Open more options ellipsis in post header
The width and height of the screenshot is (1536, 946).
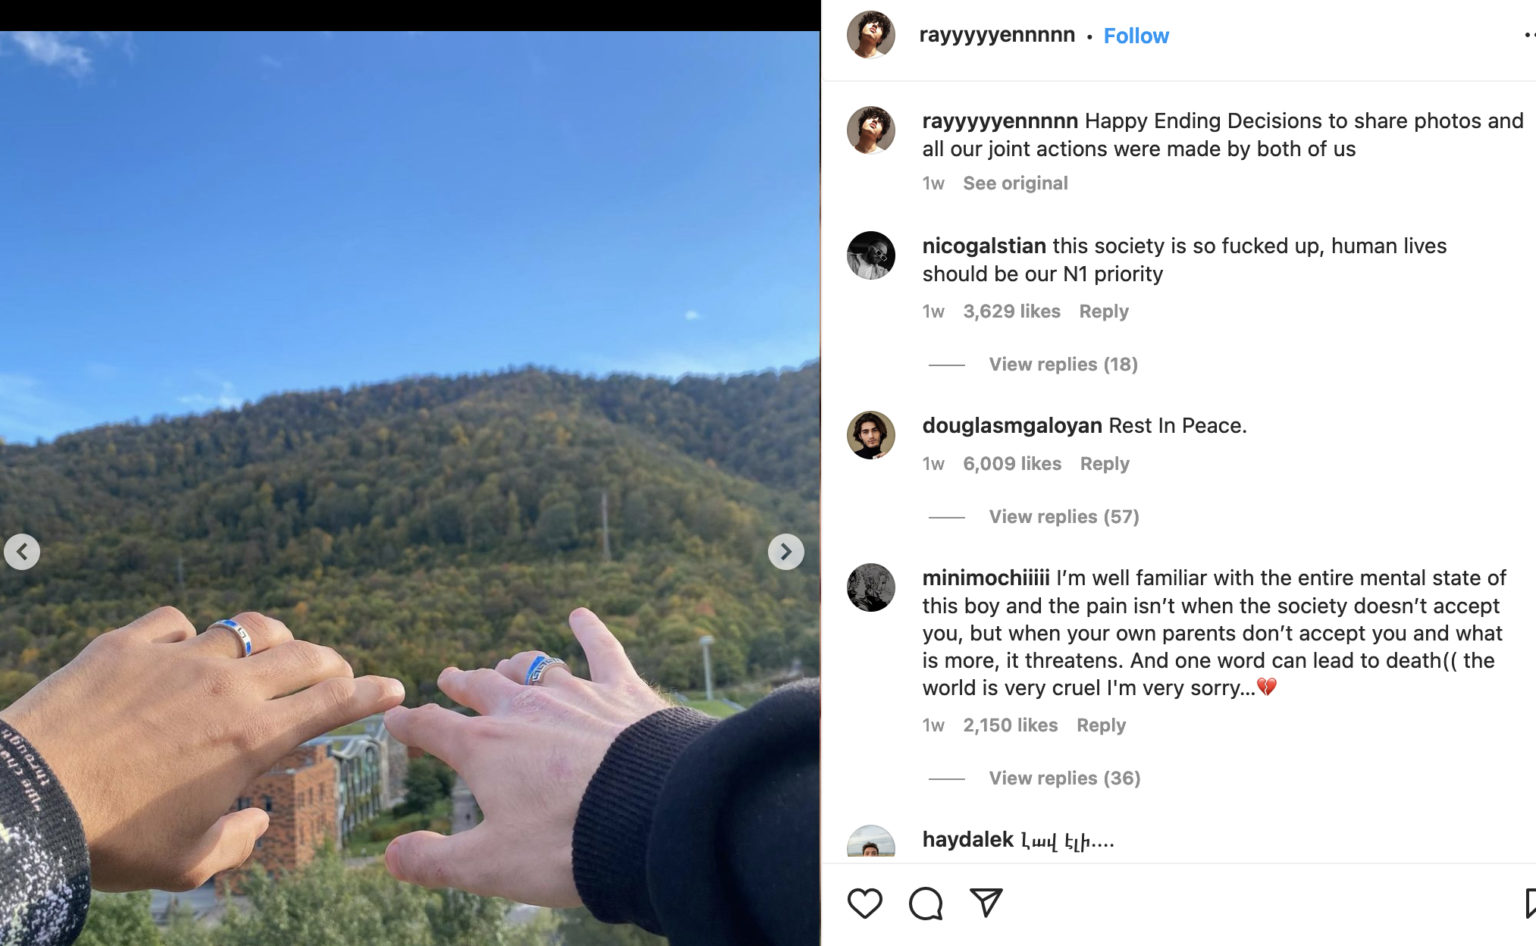[1529, 35]
